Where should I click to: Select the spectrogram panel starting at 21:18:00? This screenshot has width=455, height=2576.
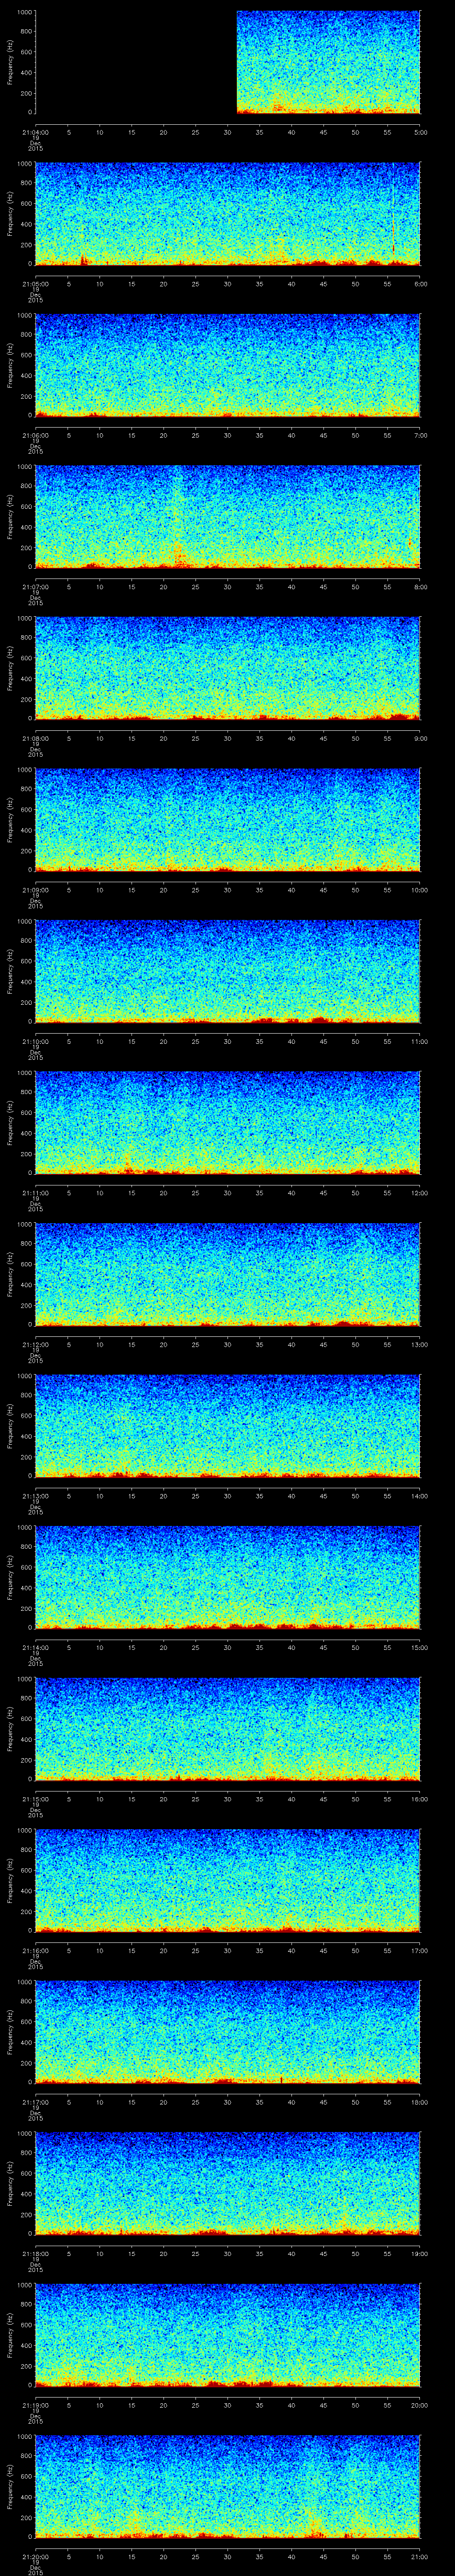click(228, 2184)
